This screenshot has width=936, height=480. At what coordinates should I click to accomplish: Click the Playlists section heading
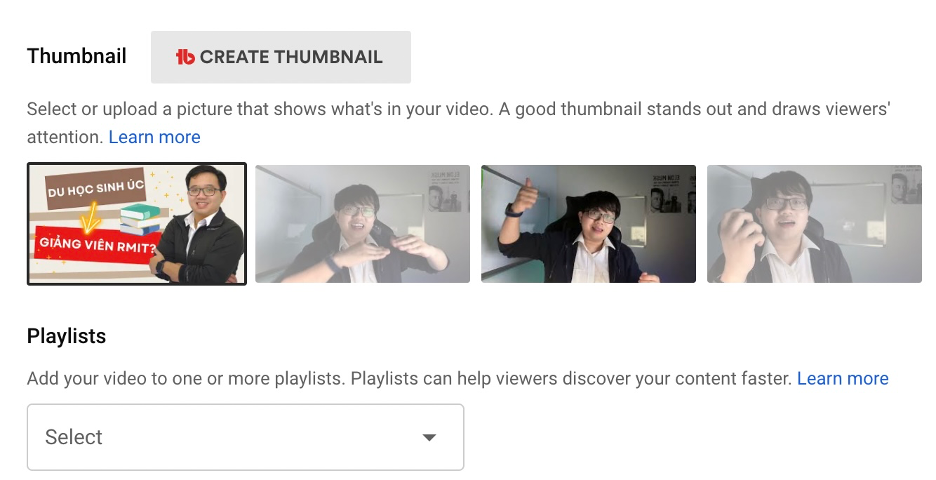(66, 336)
